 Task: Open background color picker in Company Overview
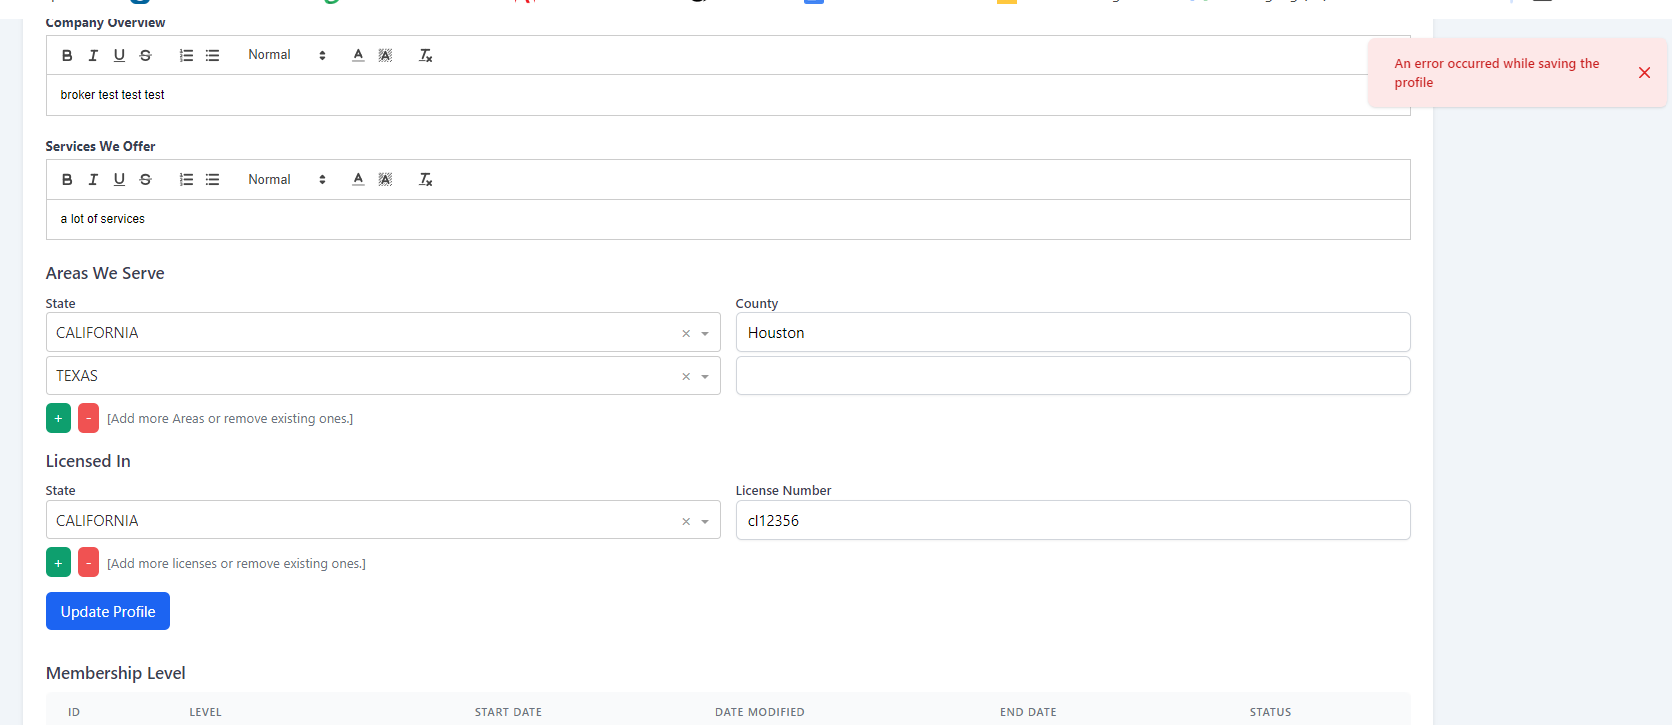[385, 56]
